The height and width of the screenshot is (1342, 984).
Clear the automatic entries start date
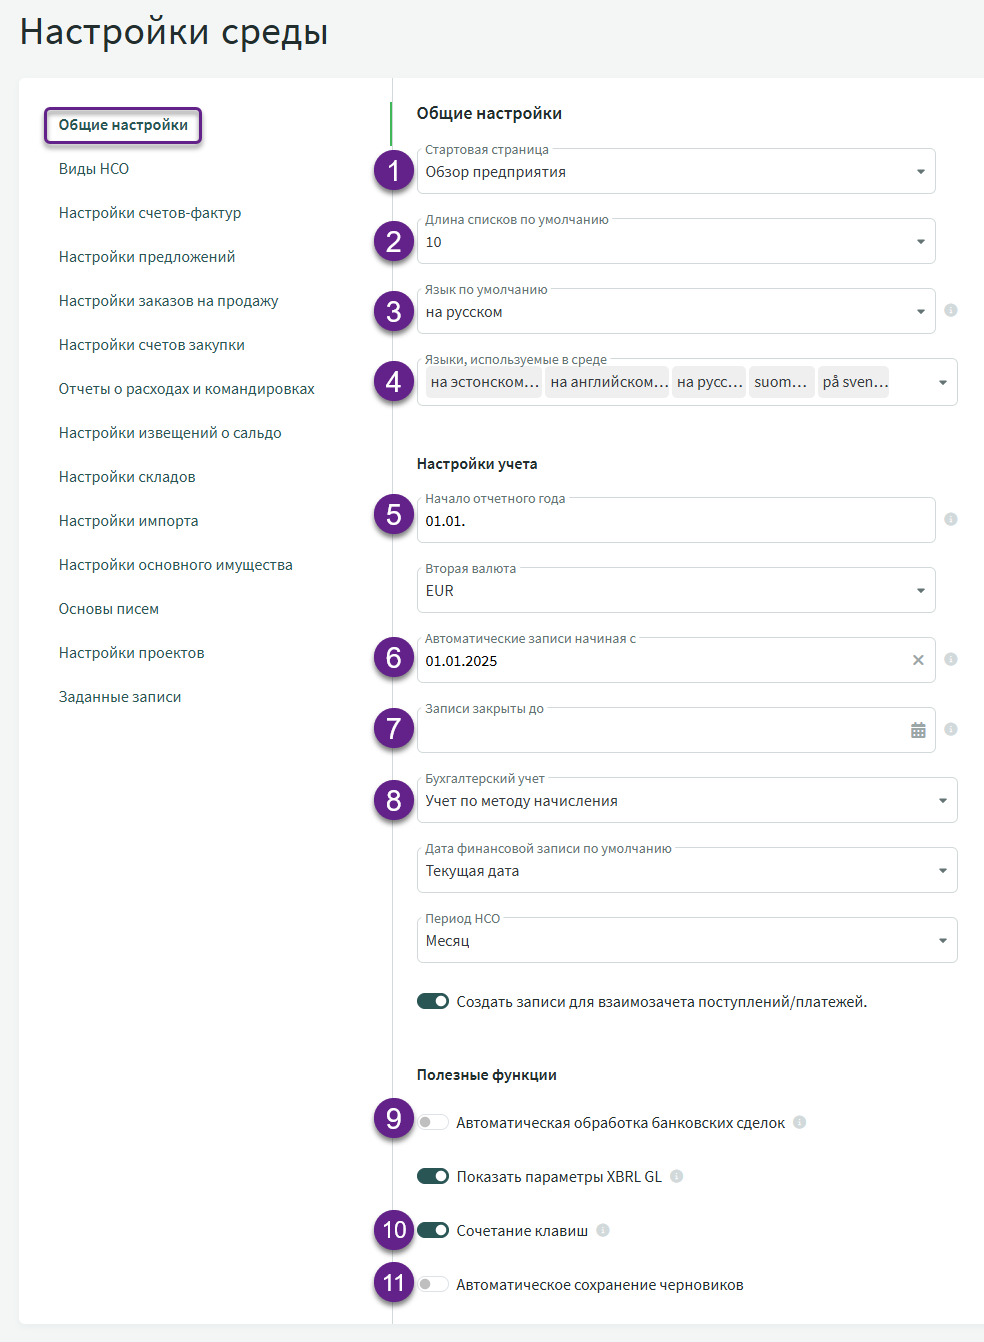[x=918, y=661]
